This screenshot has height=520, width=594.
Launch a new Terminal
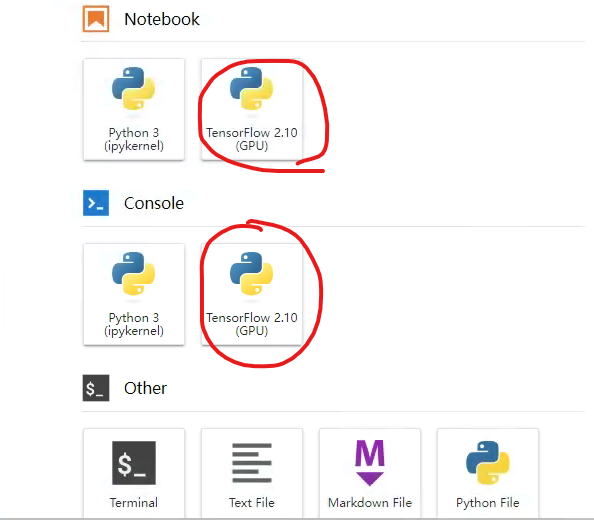click(x=134, y=473)
